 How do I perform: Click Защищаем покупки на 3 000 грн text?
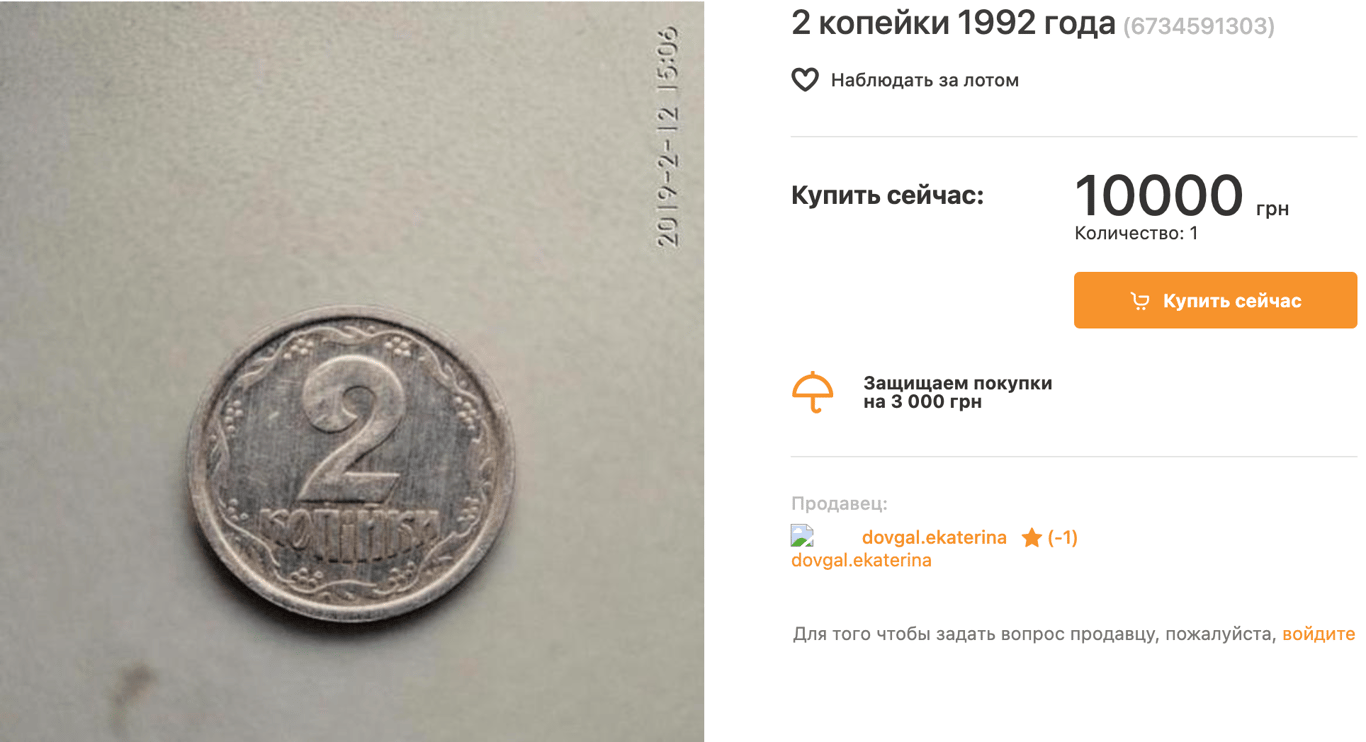coord(958,393)
